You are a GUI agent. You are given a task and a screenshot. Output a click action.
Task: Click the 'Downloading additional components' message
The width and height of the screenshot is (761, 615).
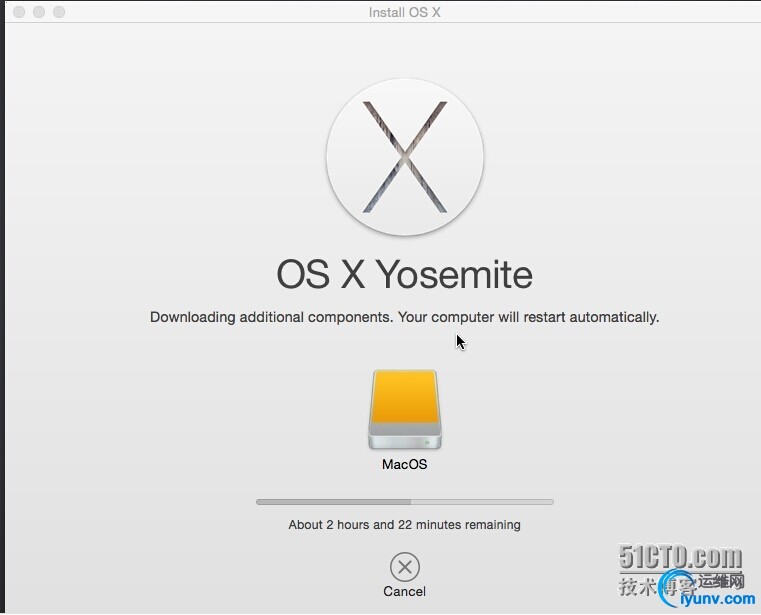pos(405,317)
